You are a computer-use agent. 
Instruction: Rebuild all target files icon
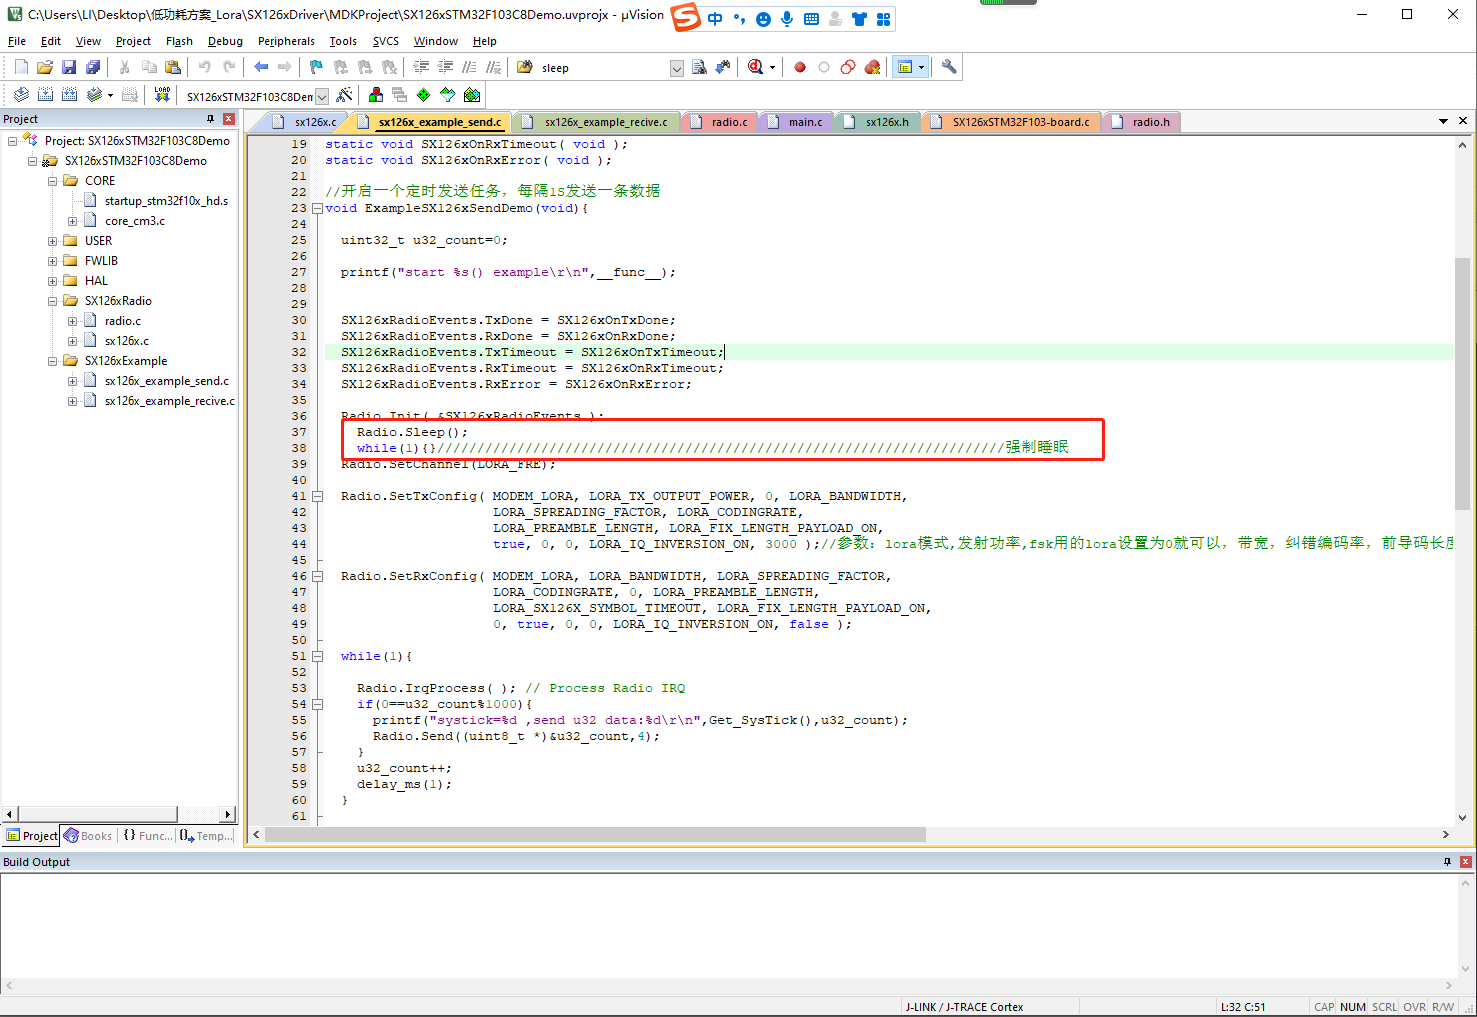pyautogui.click(x=69, y=95)
